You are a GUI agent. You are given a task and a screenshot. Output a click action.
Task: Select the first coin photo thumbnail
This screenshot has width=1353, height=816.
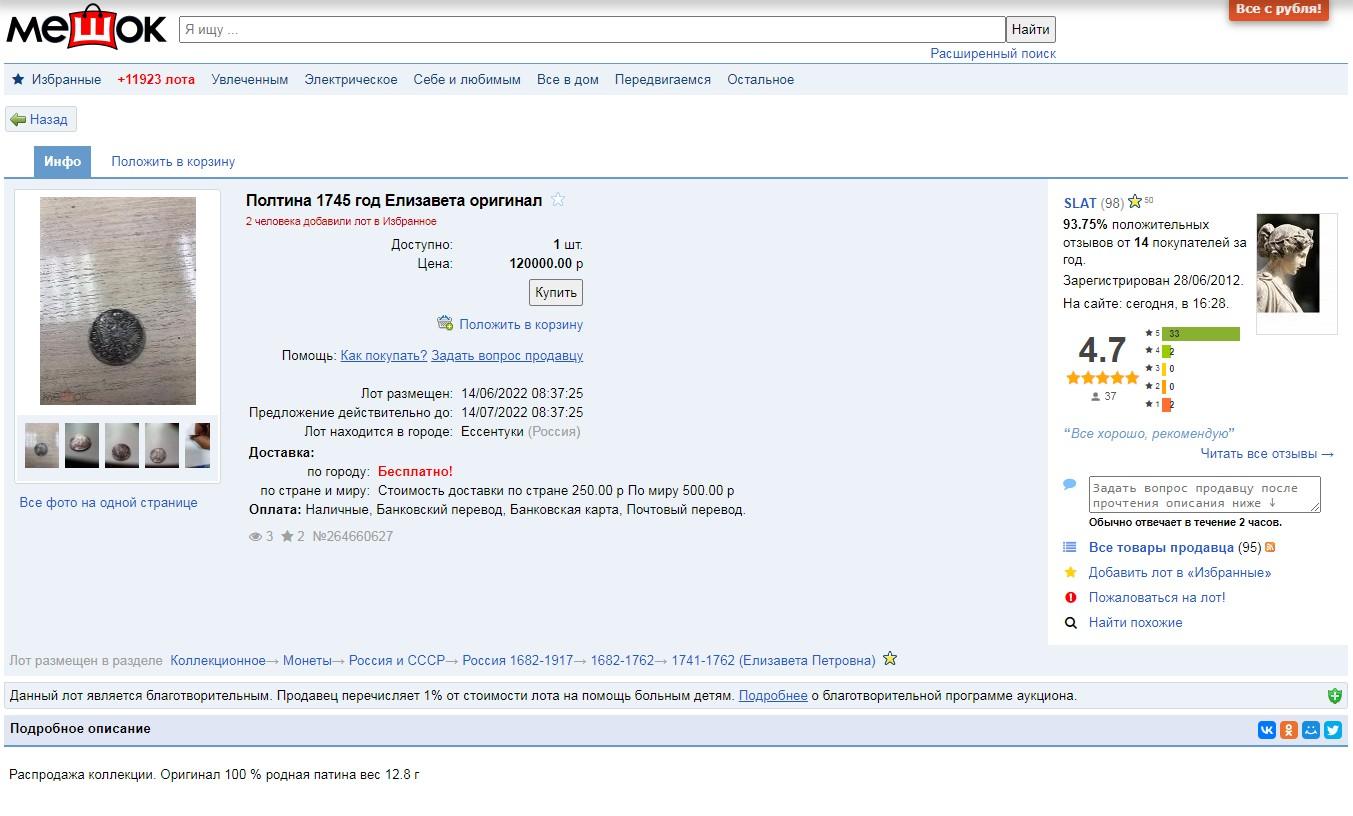point(42,445)
